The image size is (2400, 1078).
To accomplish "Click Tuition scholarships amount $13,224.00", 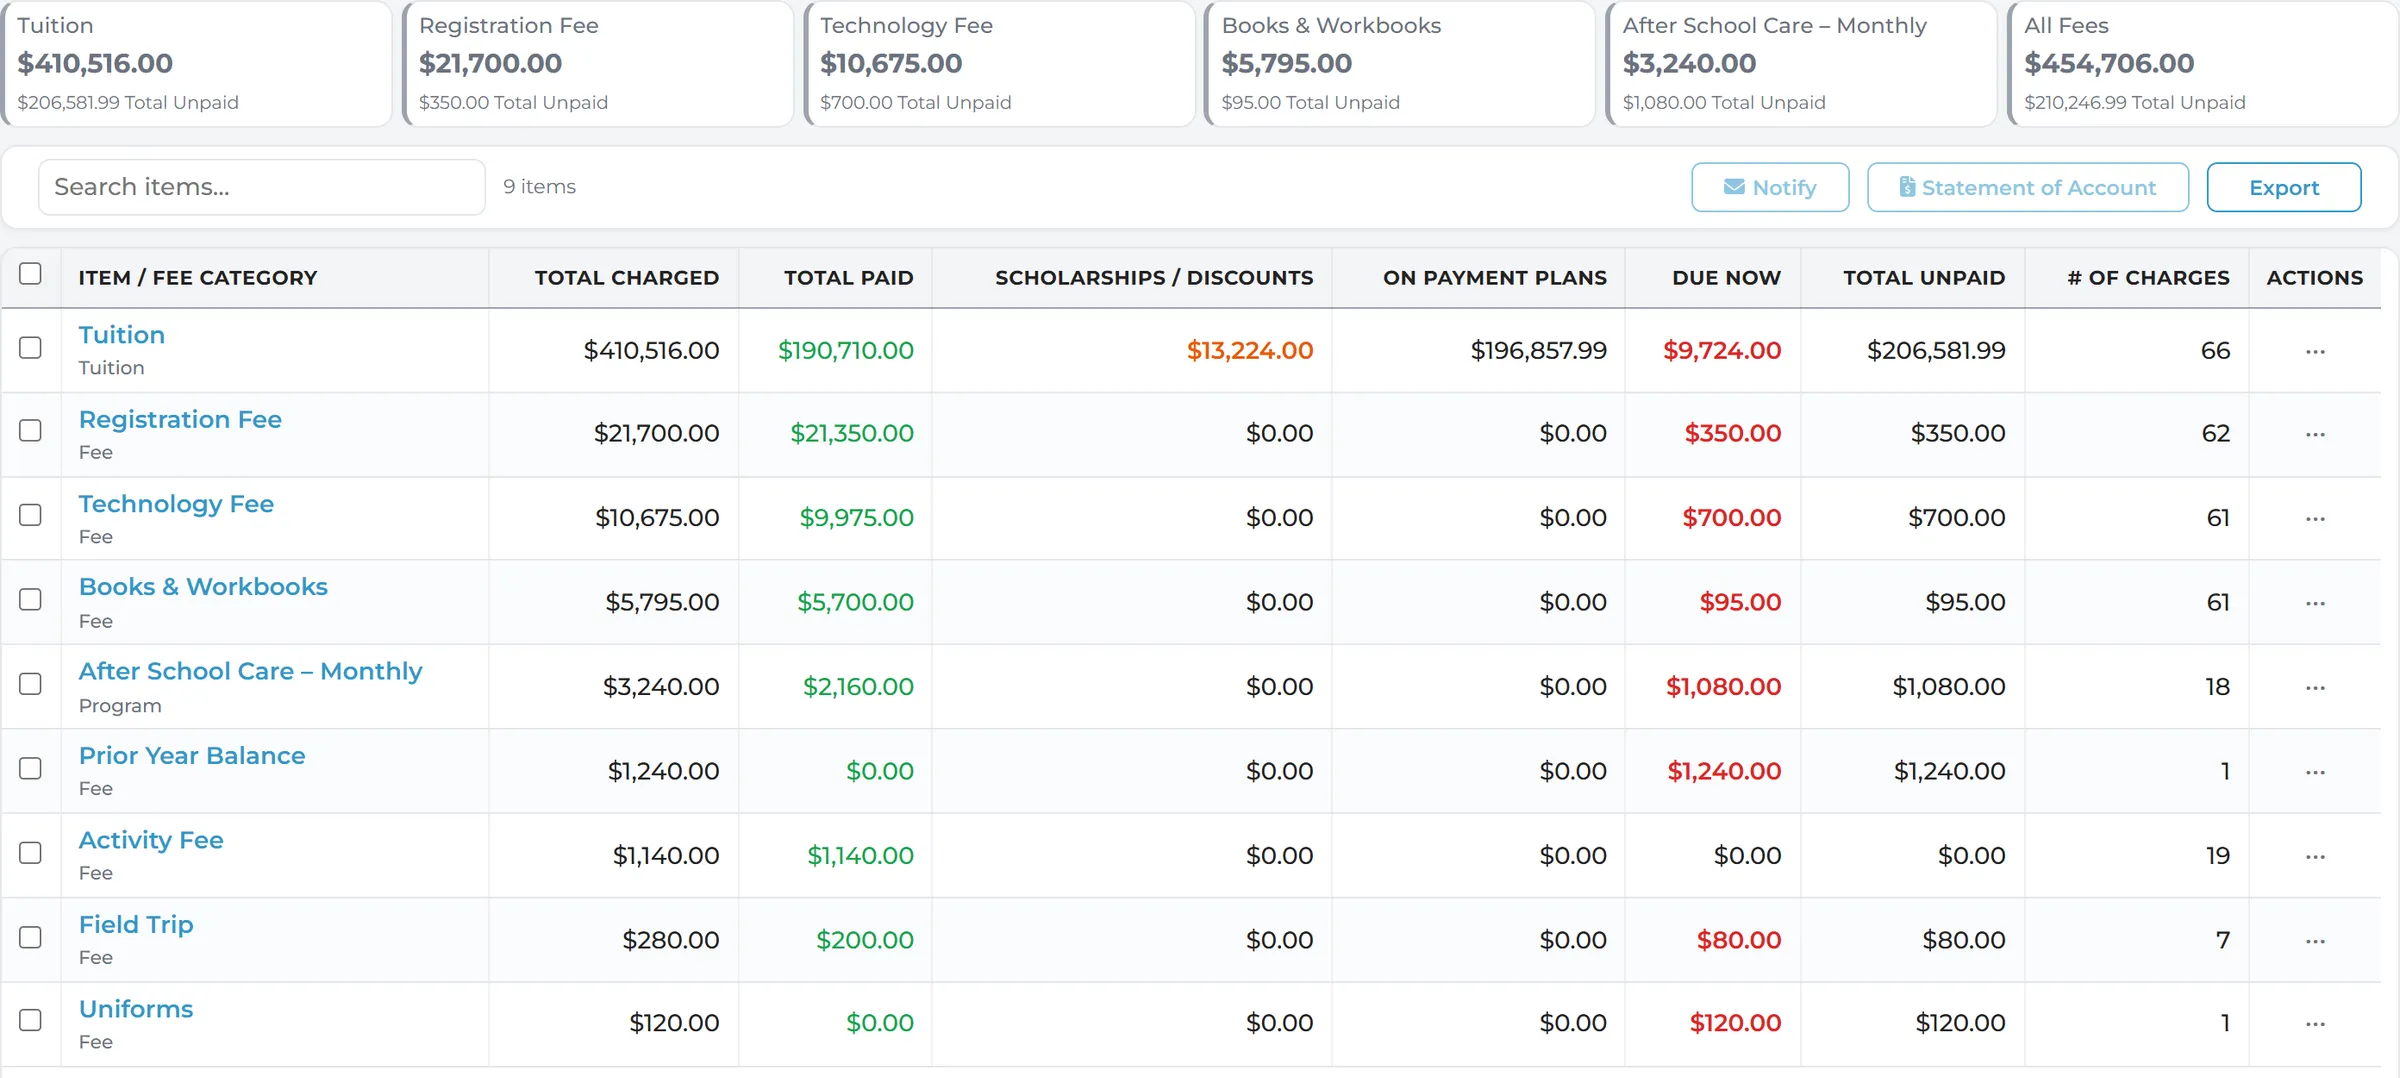I will pyautogui.click(x=1250, y=351).
